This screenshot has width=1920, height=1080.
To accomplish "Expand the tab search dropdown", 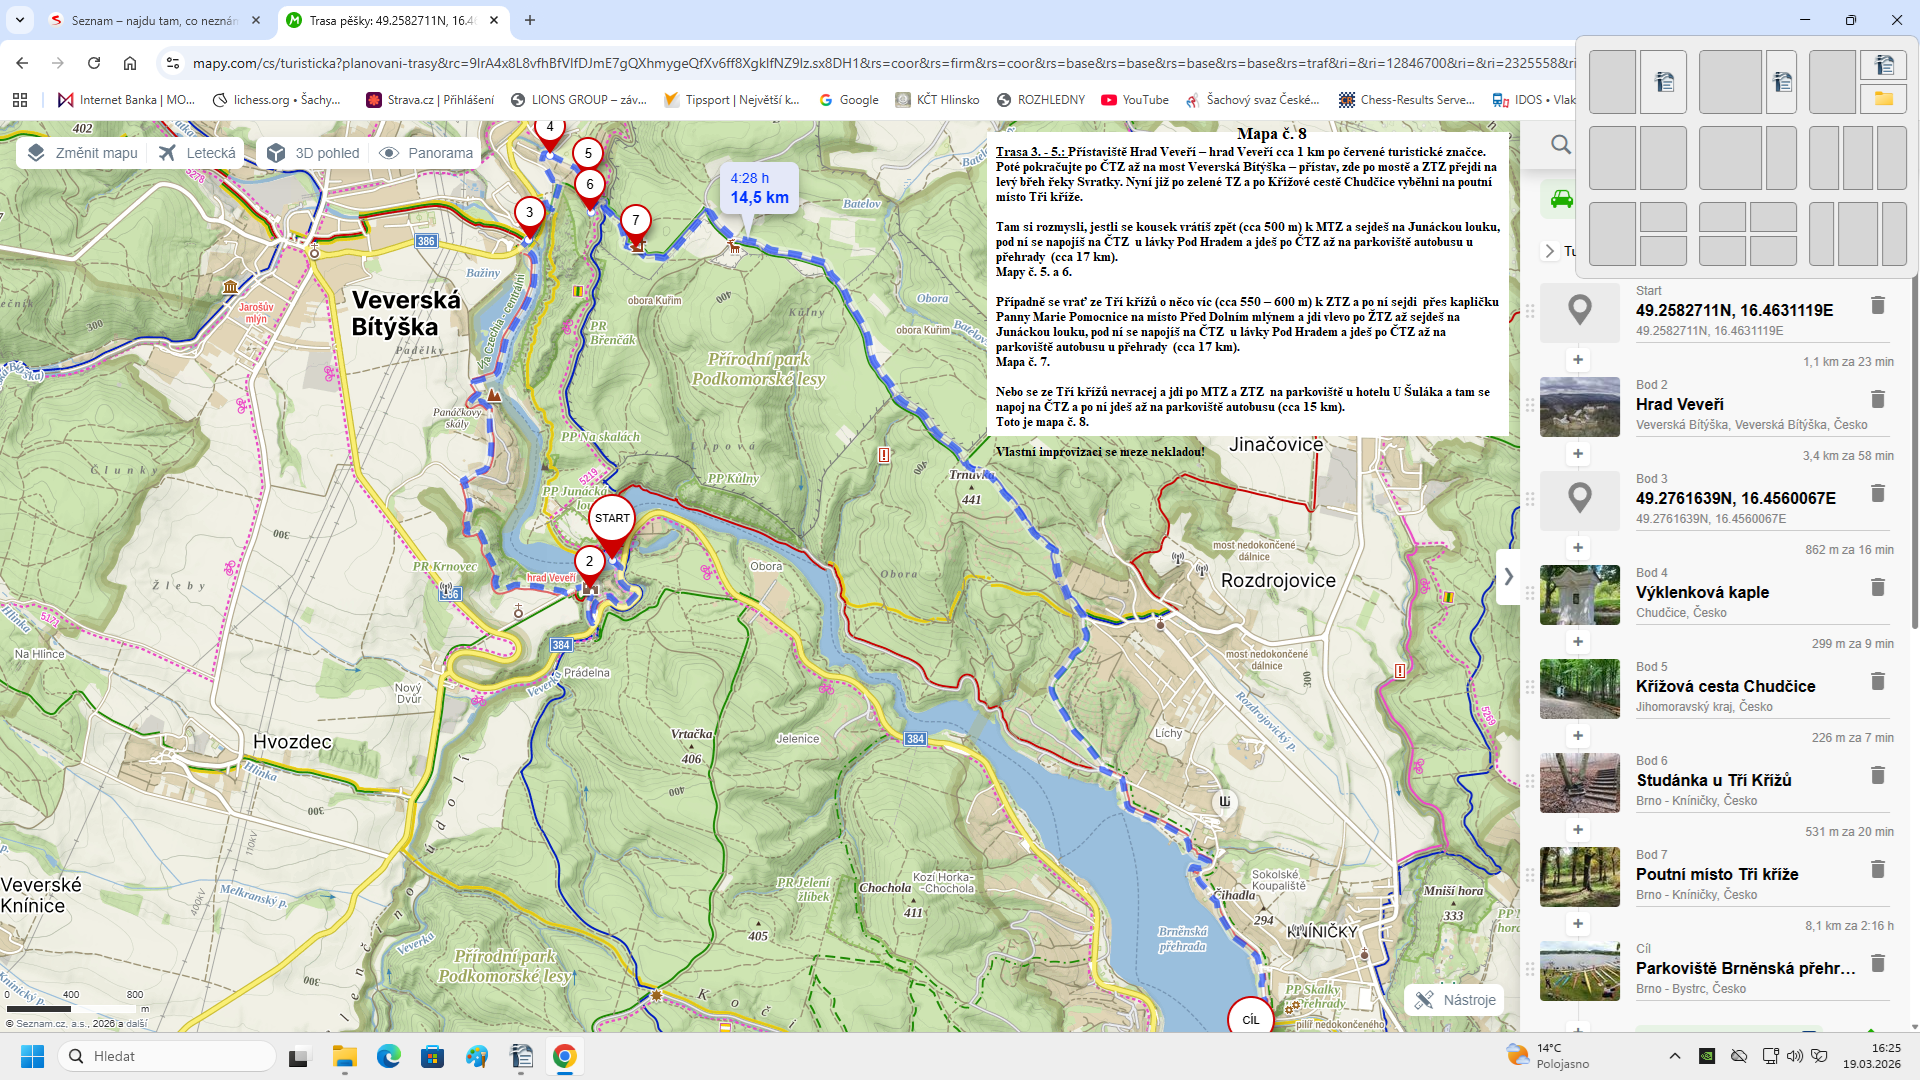I will [20, 20].
